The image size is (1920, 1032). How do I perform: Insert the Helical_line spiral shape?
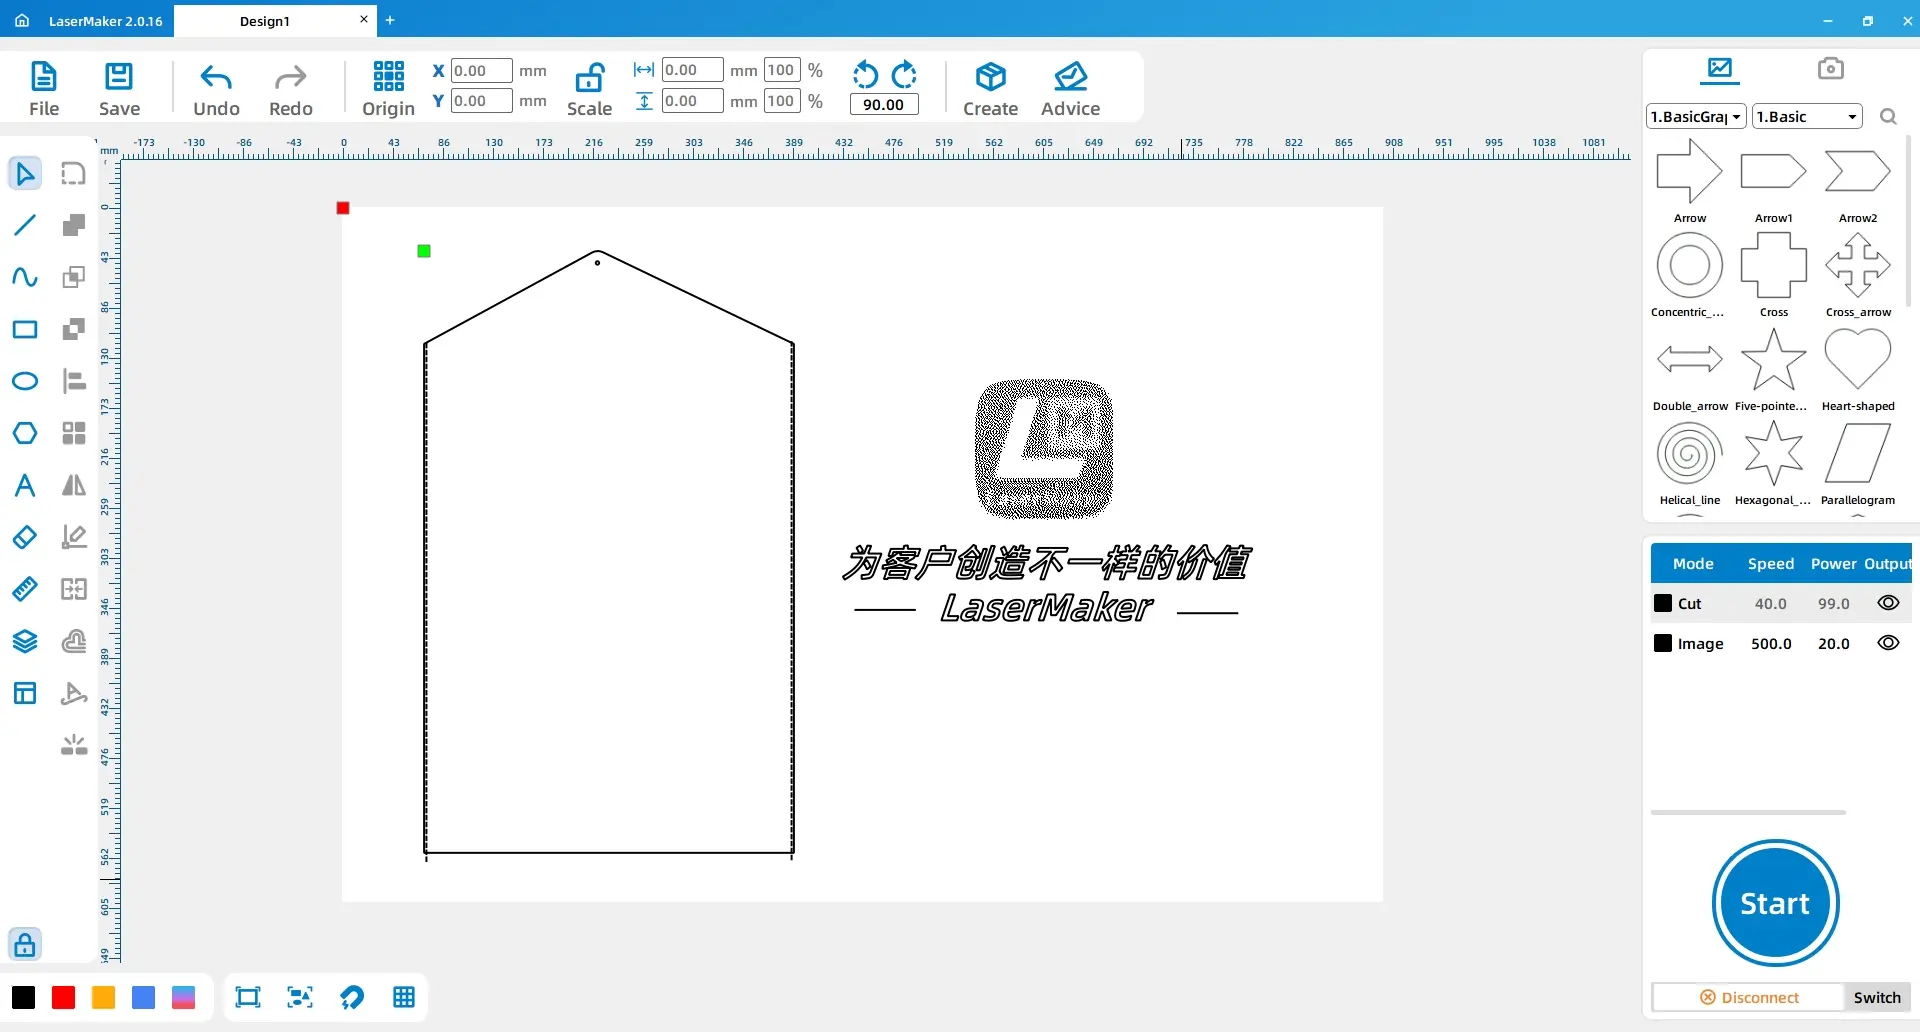point(1689,462)
